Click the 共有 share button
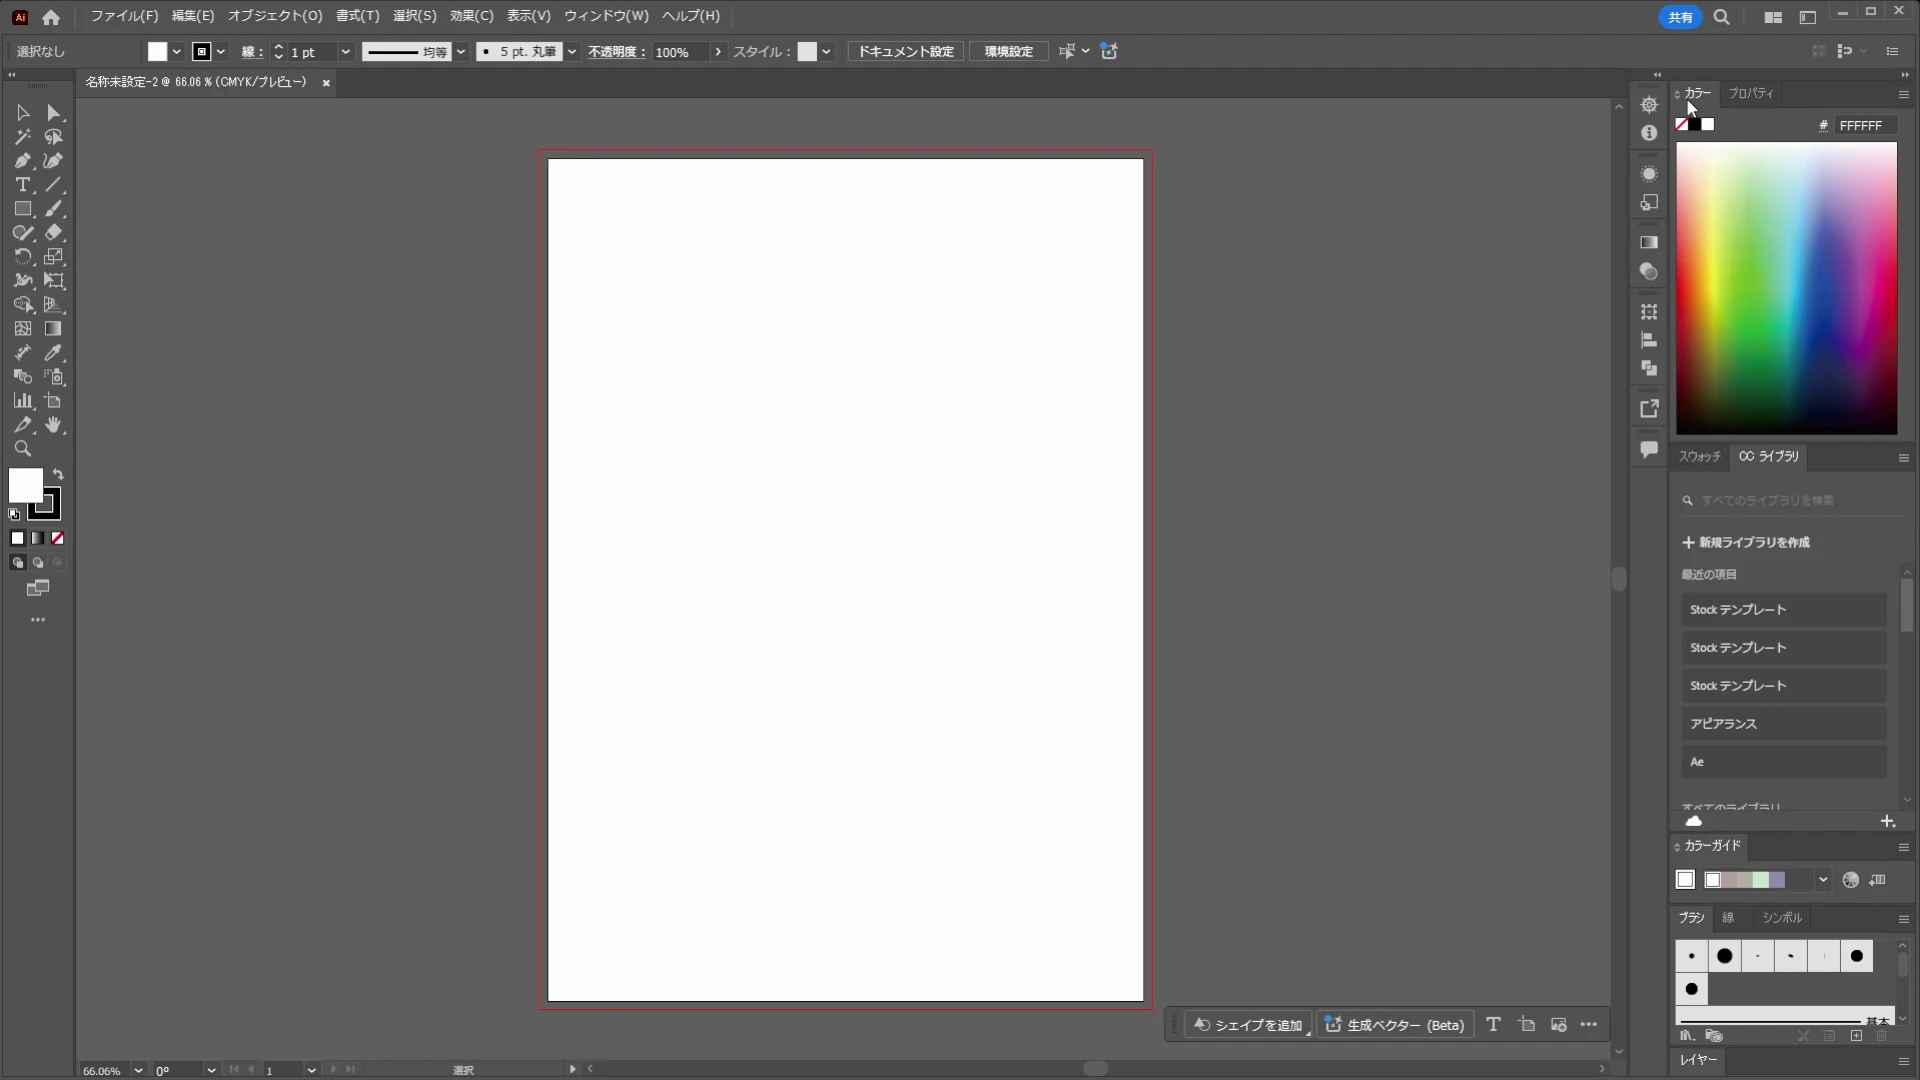The height and width of the screenshot is (1080, 1920). click(x=1680, y=17)
